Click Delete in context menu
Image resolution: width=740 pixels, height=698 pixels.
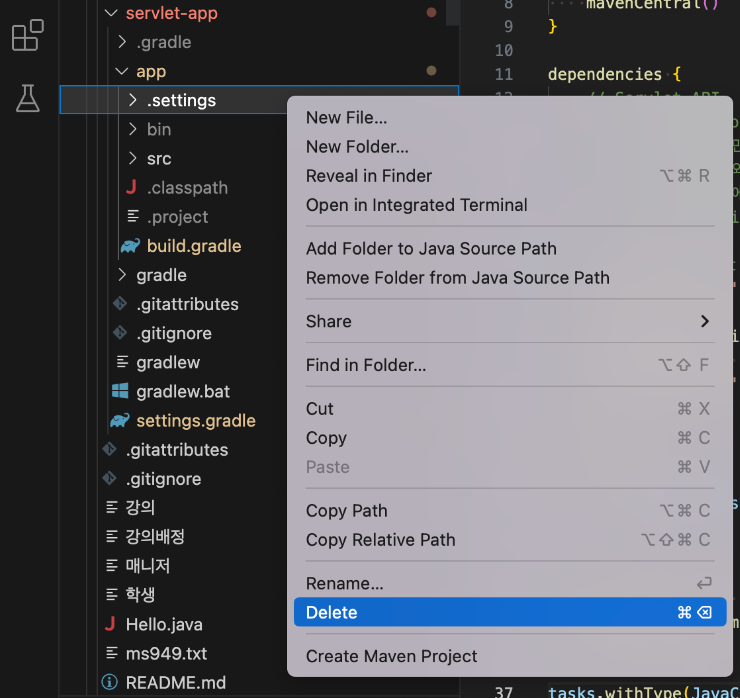click(510, 613)
